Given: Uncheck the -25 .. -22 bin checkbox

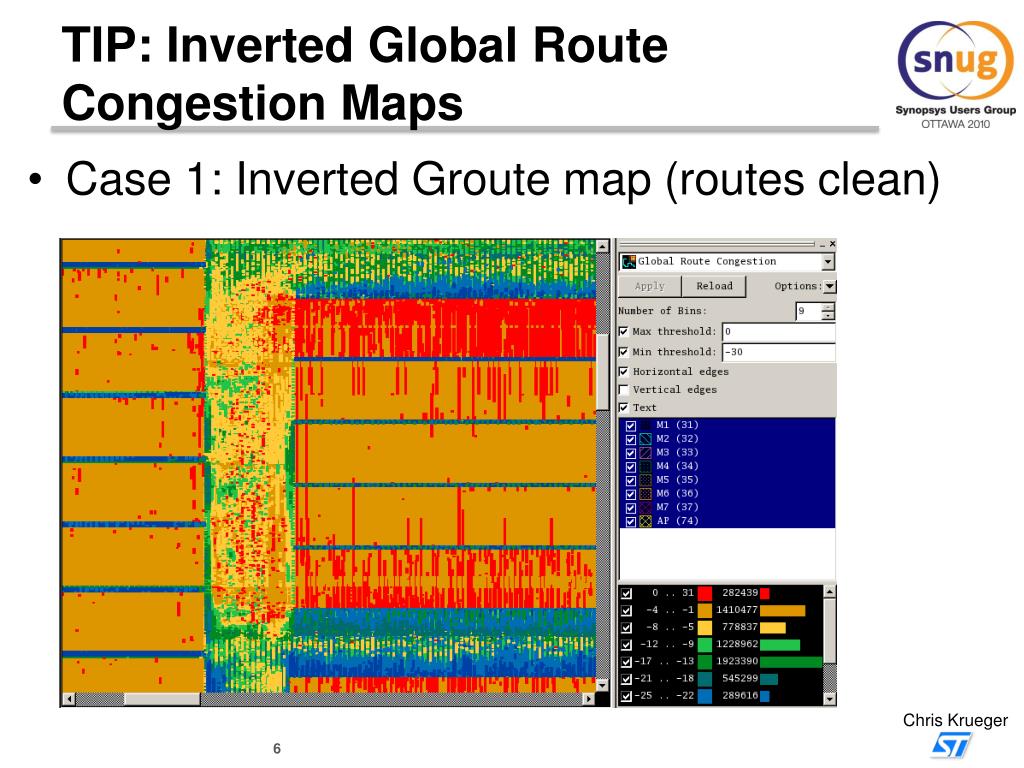Looking at the screenshot, I should click(x=627, y=696).
